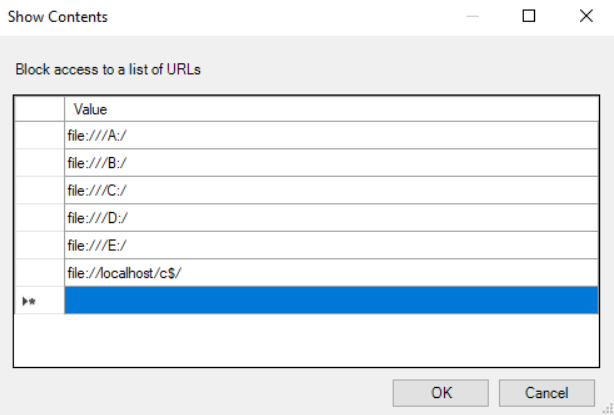Select the file:///D:/ value cell
Viewport: 614px width, 415px height.
coord(335,217)
